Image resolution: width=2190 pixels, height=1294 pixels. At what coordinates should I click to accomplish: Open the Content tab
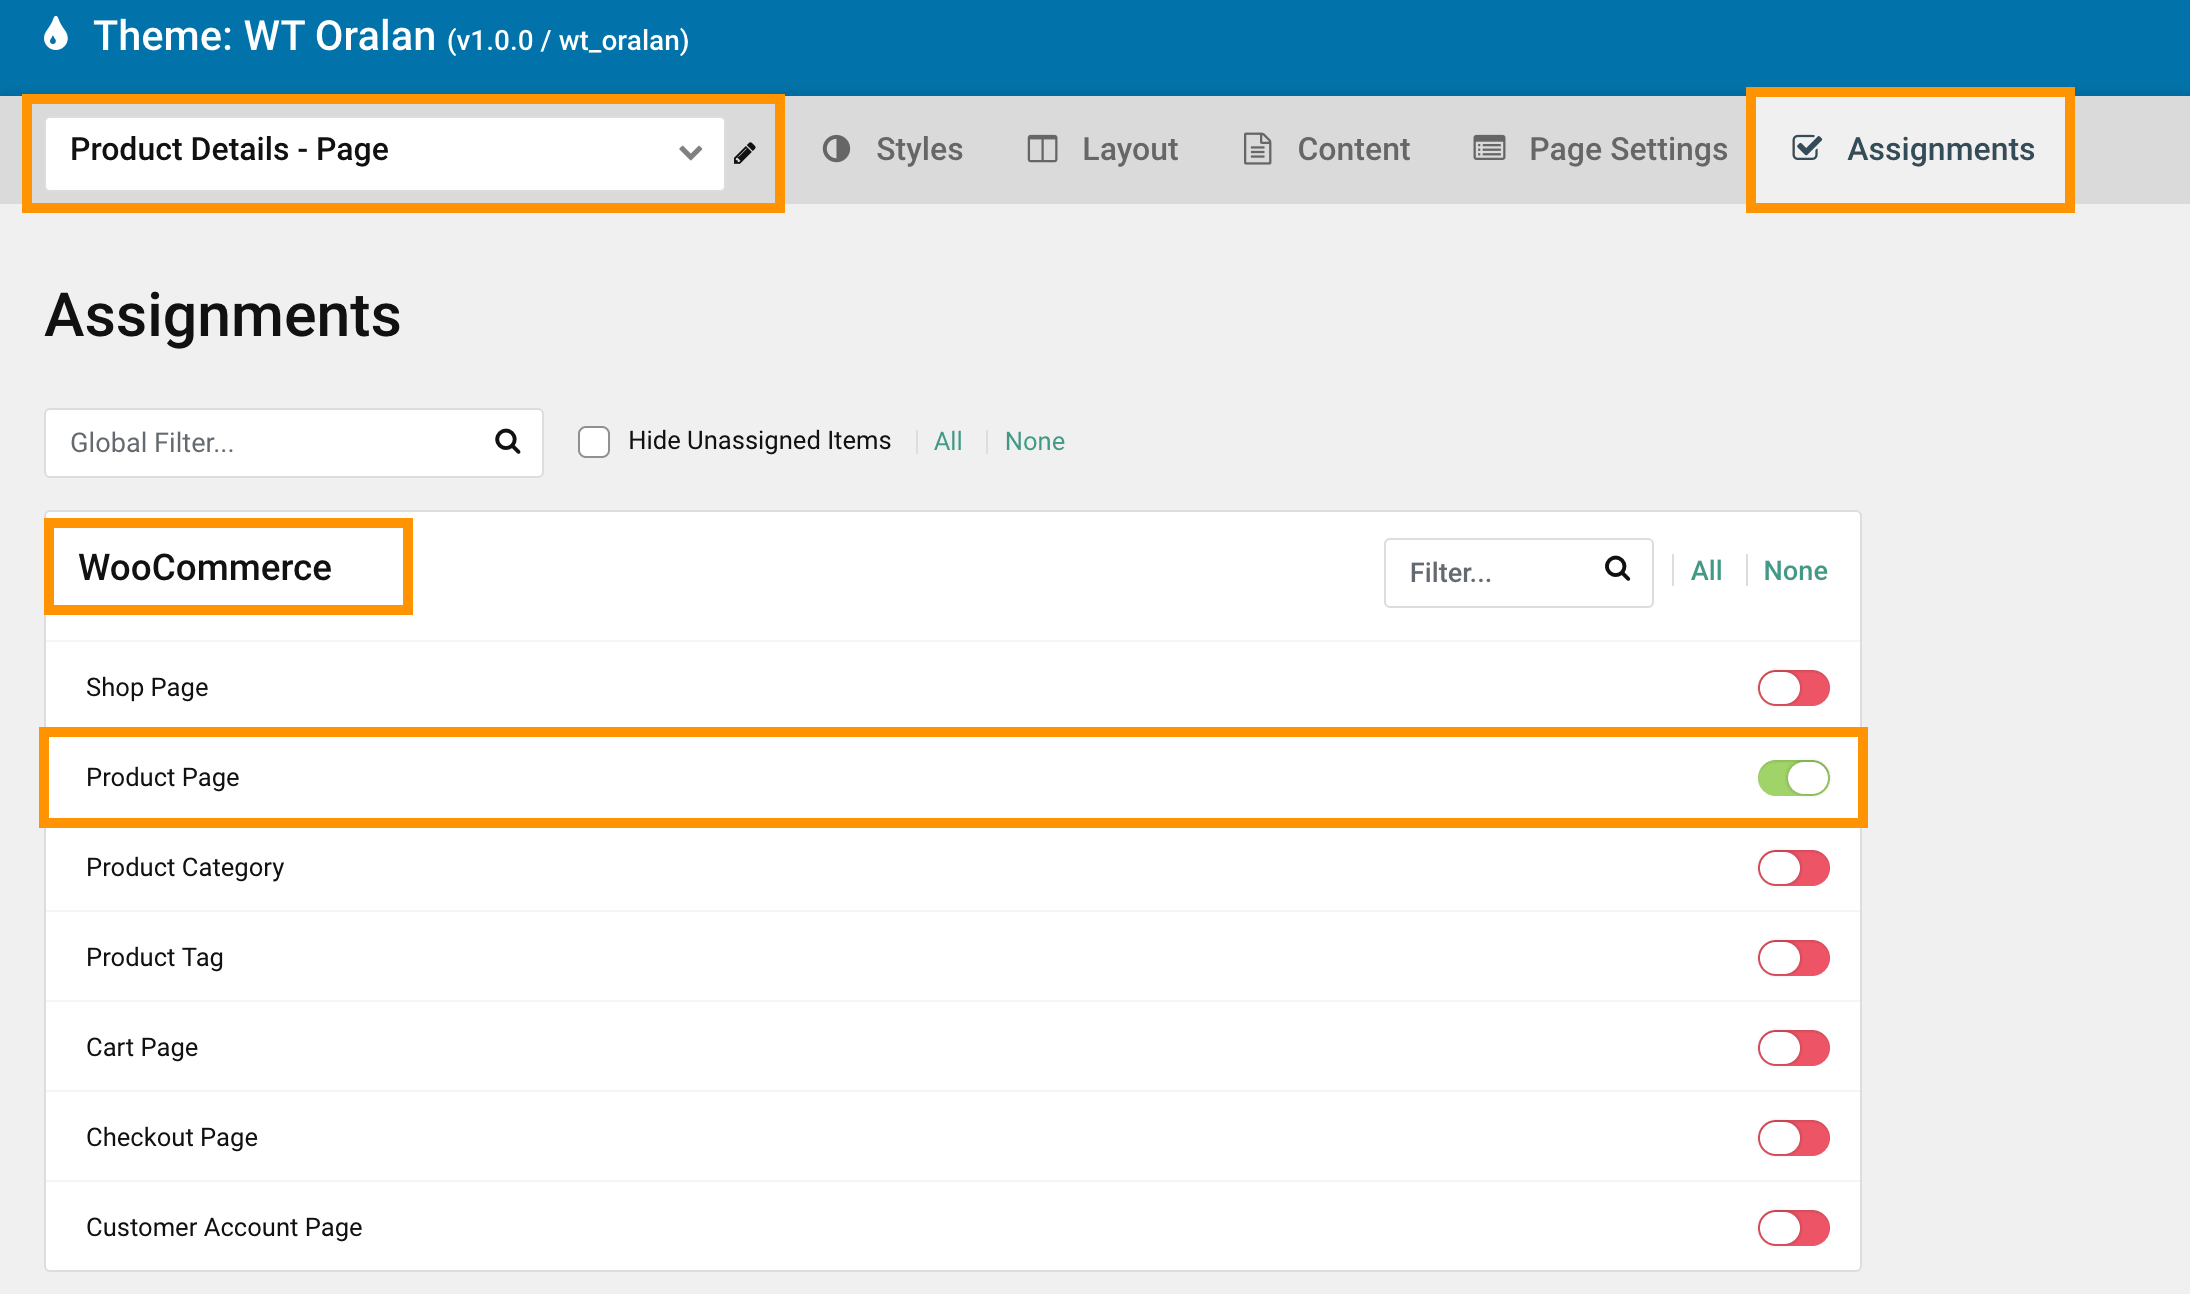click(1326, 150)
